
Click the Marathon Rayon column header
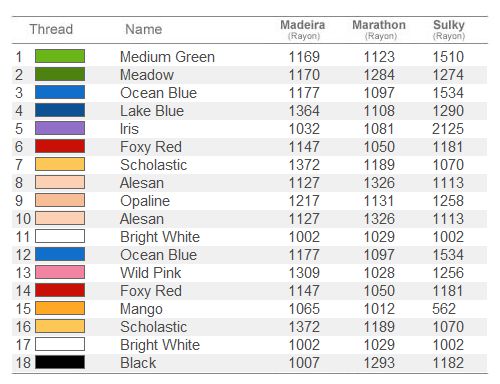tap(379, 29)
